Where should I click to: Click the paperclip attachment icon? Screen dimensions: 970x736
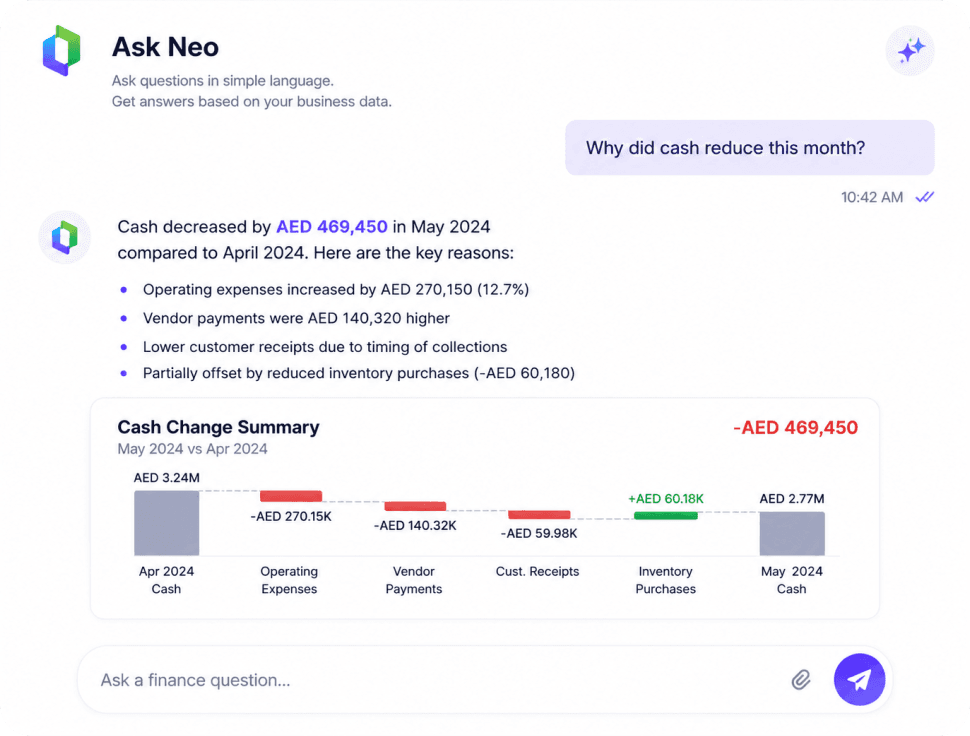point(800,680)
